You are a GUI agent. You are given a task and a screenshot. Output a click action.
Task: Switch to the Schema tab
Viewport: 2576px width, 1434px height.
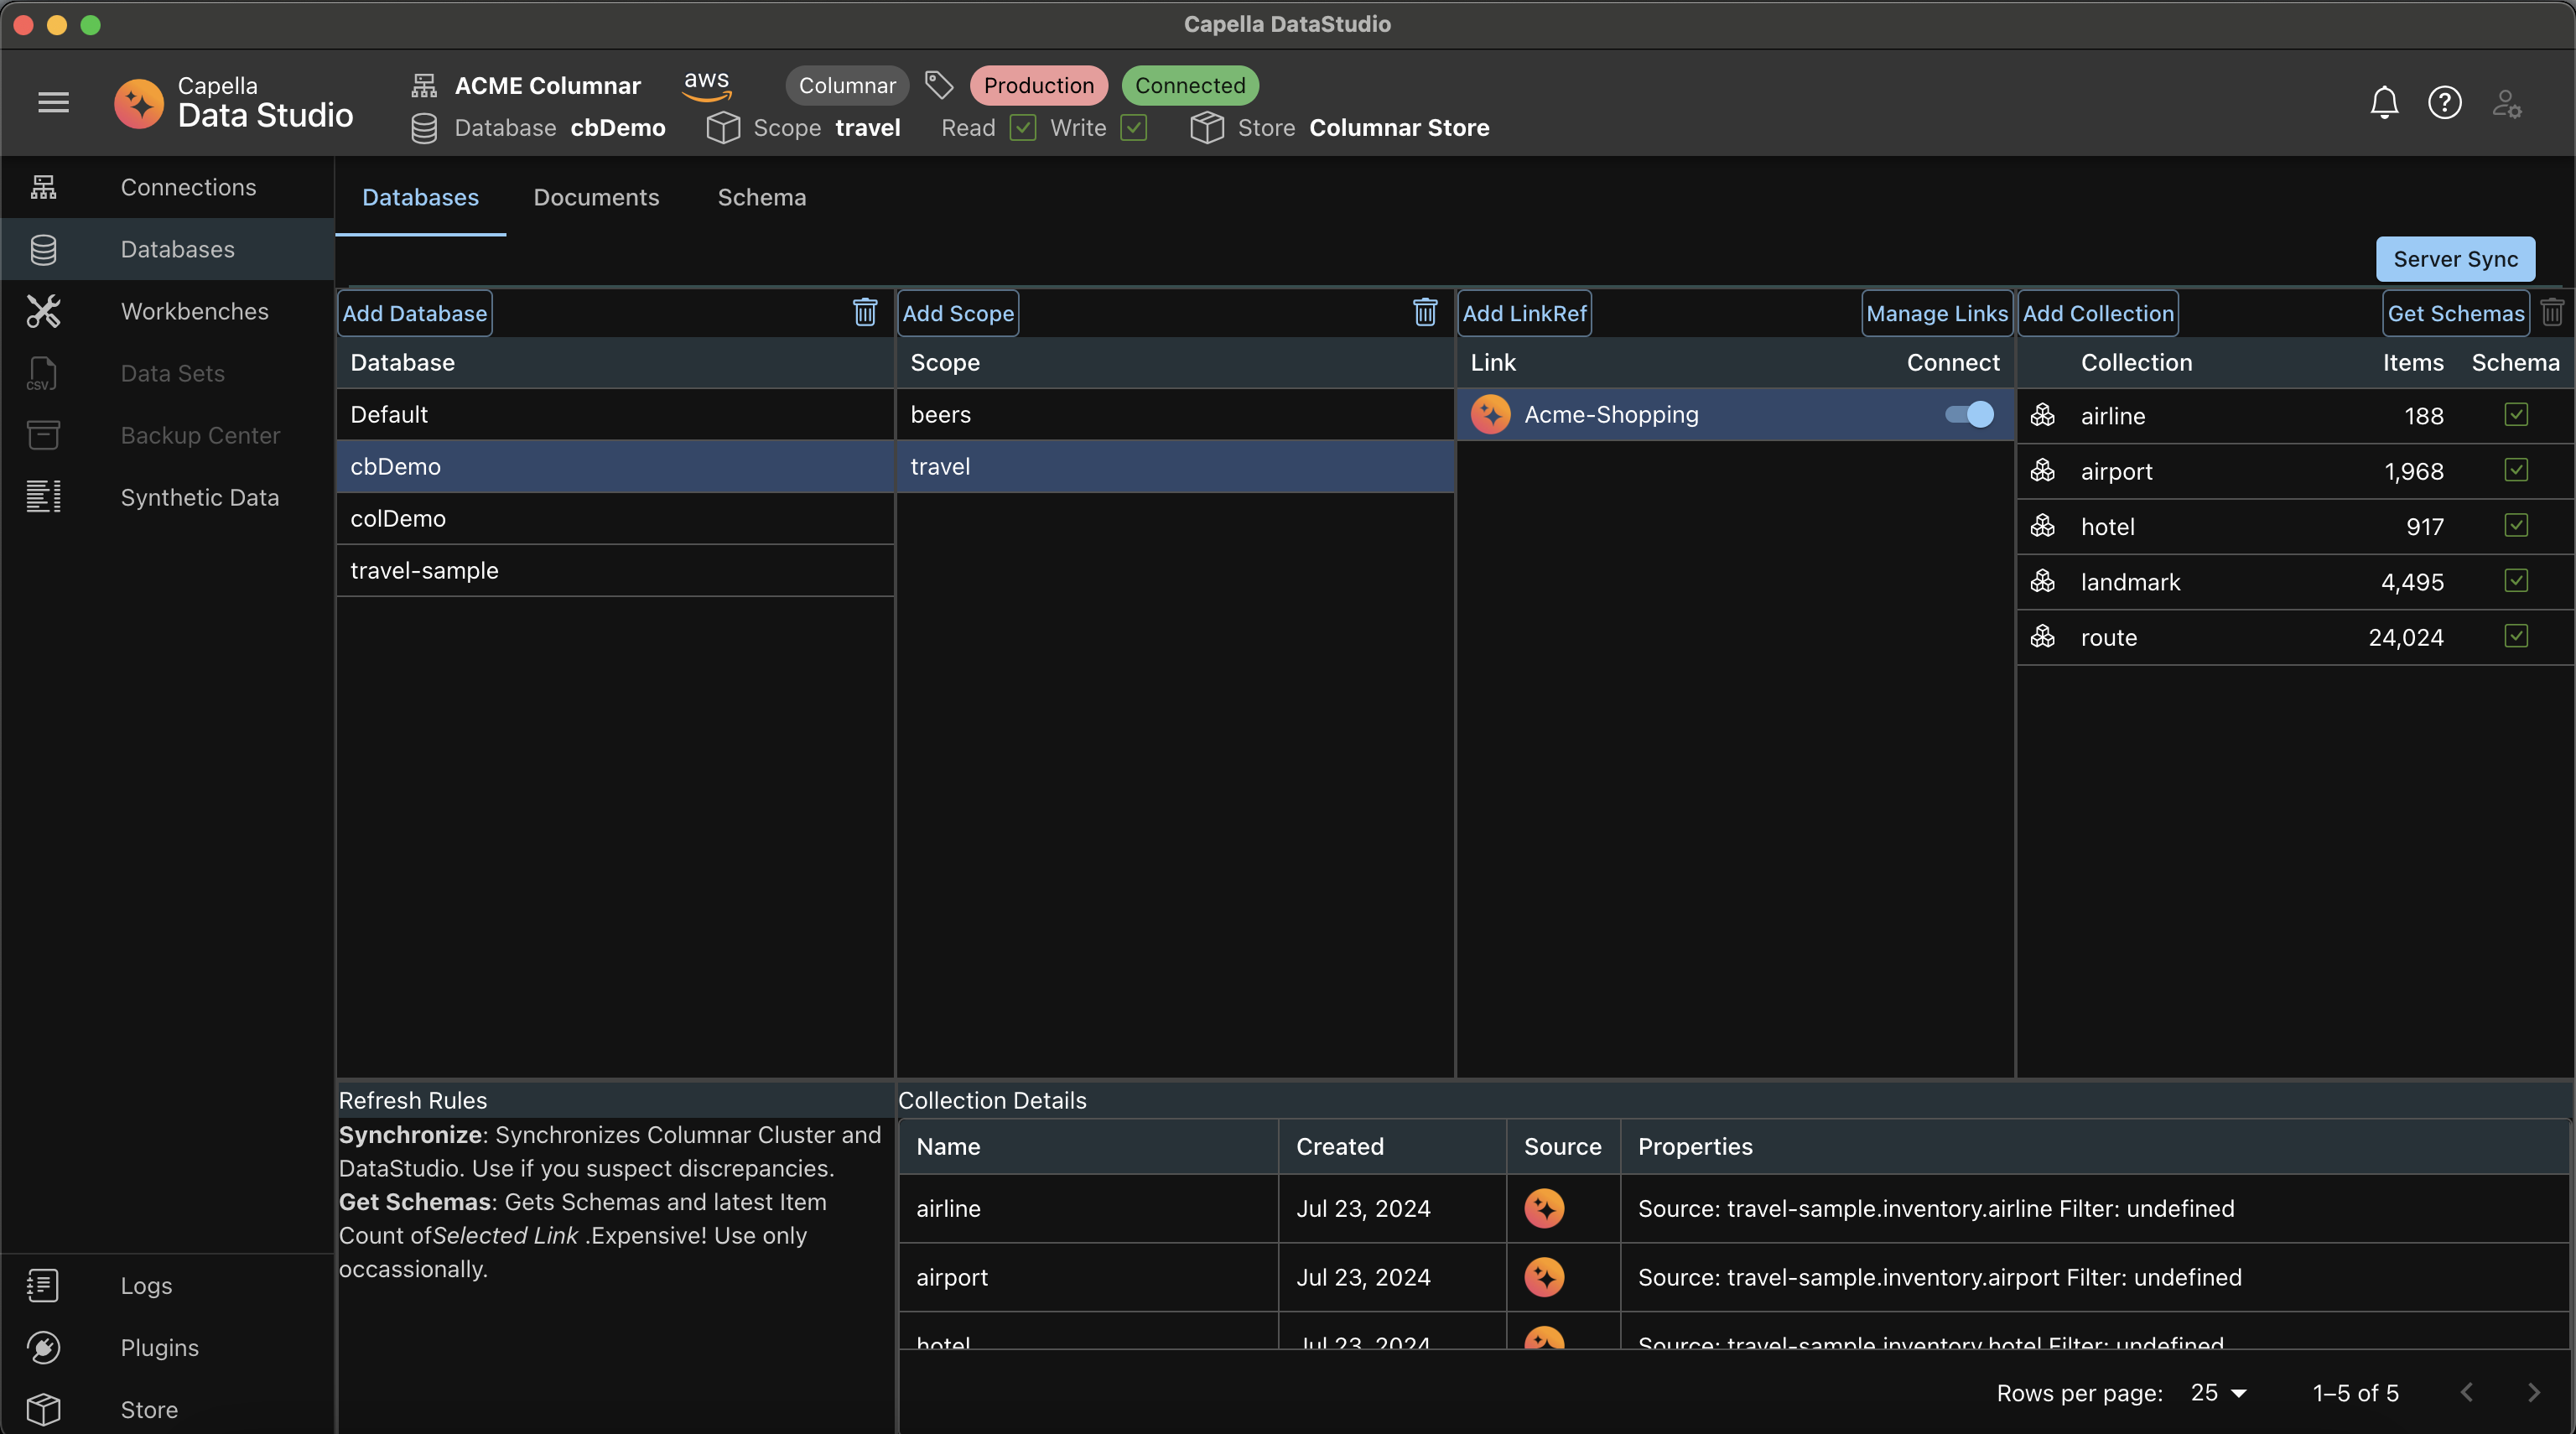coord(762,197)
